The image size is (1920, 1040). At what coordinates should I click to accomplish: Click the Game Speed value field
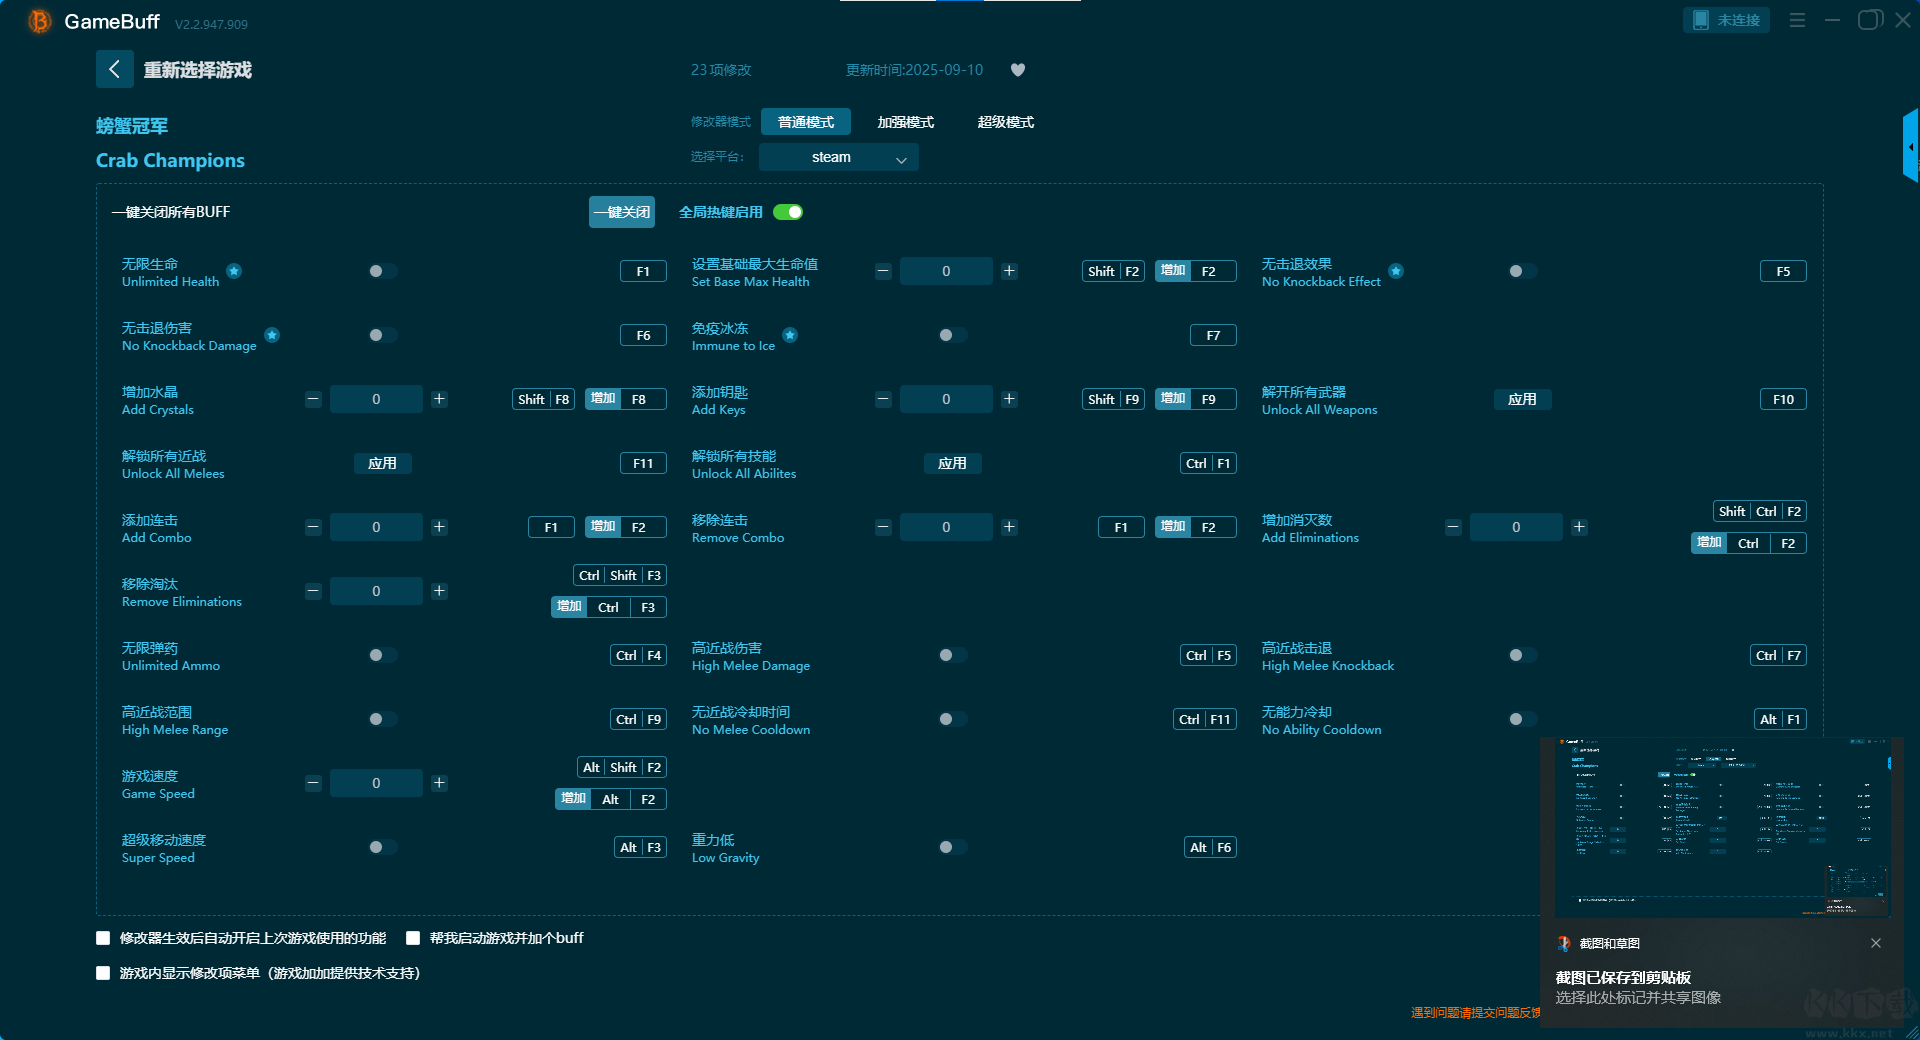(376, 783)
